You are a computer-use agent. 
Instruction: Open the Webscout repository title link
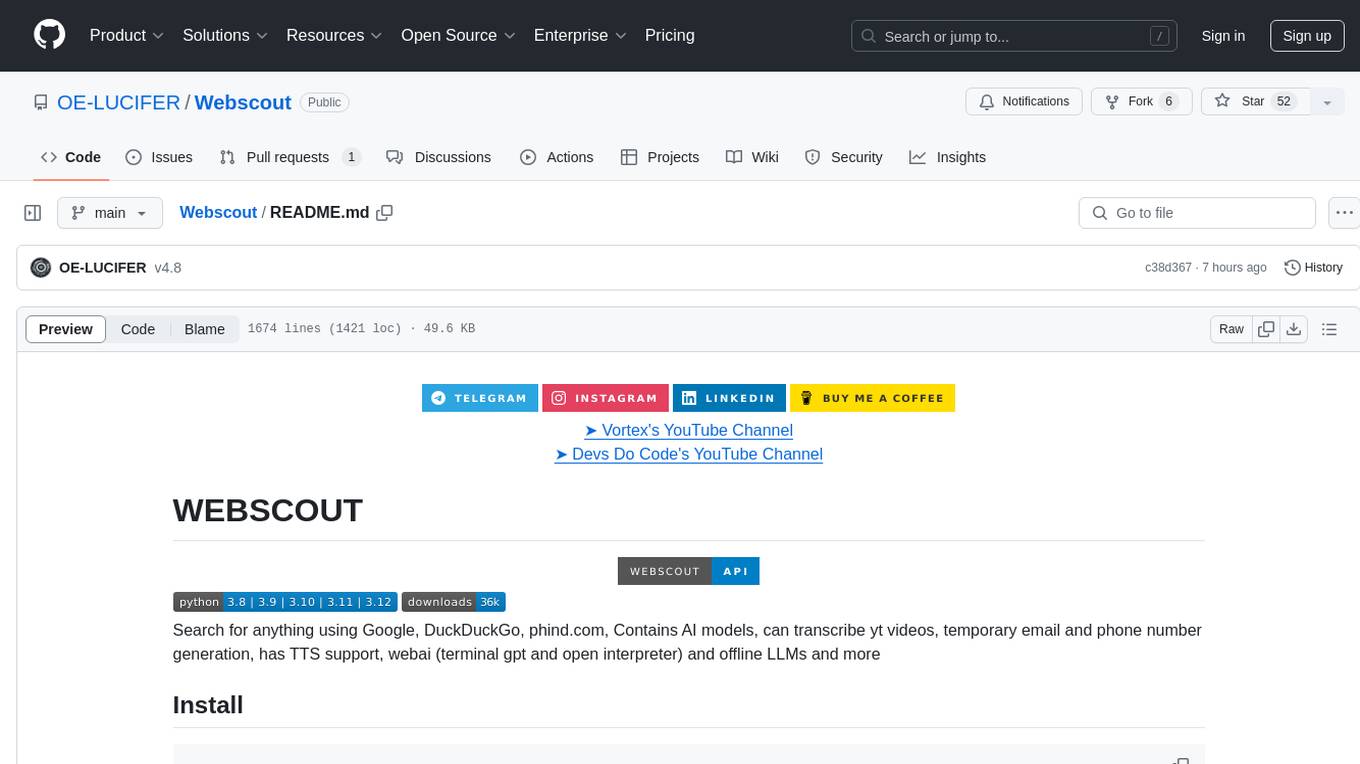(x=243, y=102)
